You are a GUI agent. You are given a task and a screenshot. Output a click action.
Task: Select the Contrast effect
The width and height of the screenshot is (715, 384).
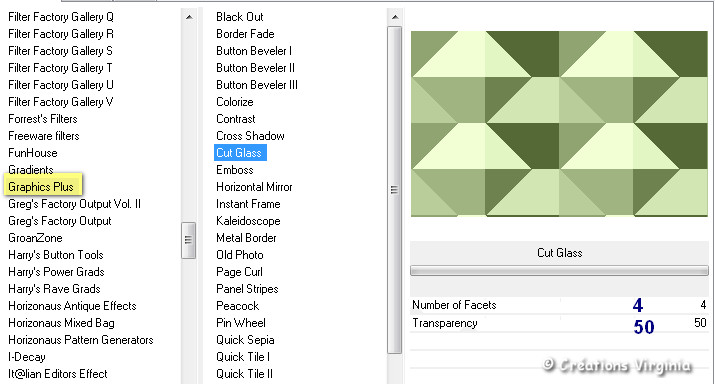(236, 119)
